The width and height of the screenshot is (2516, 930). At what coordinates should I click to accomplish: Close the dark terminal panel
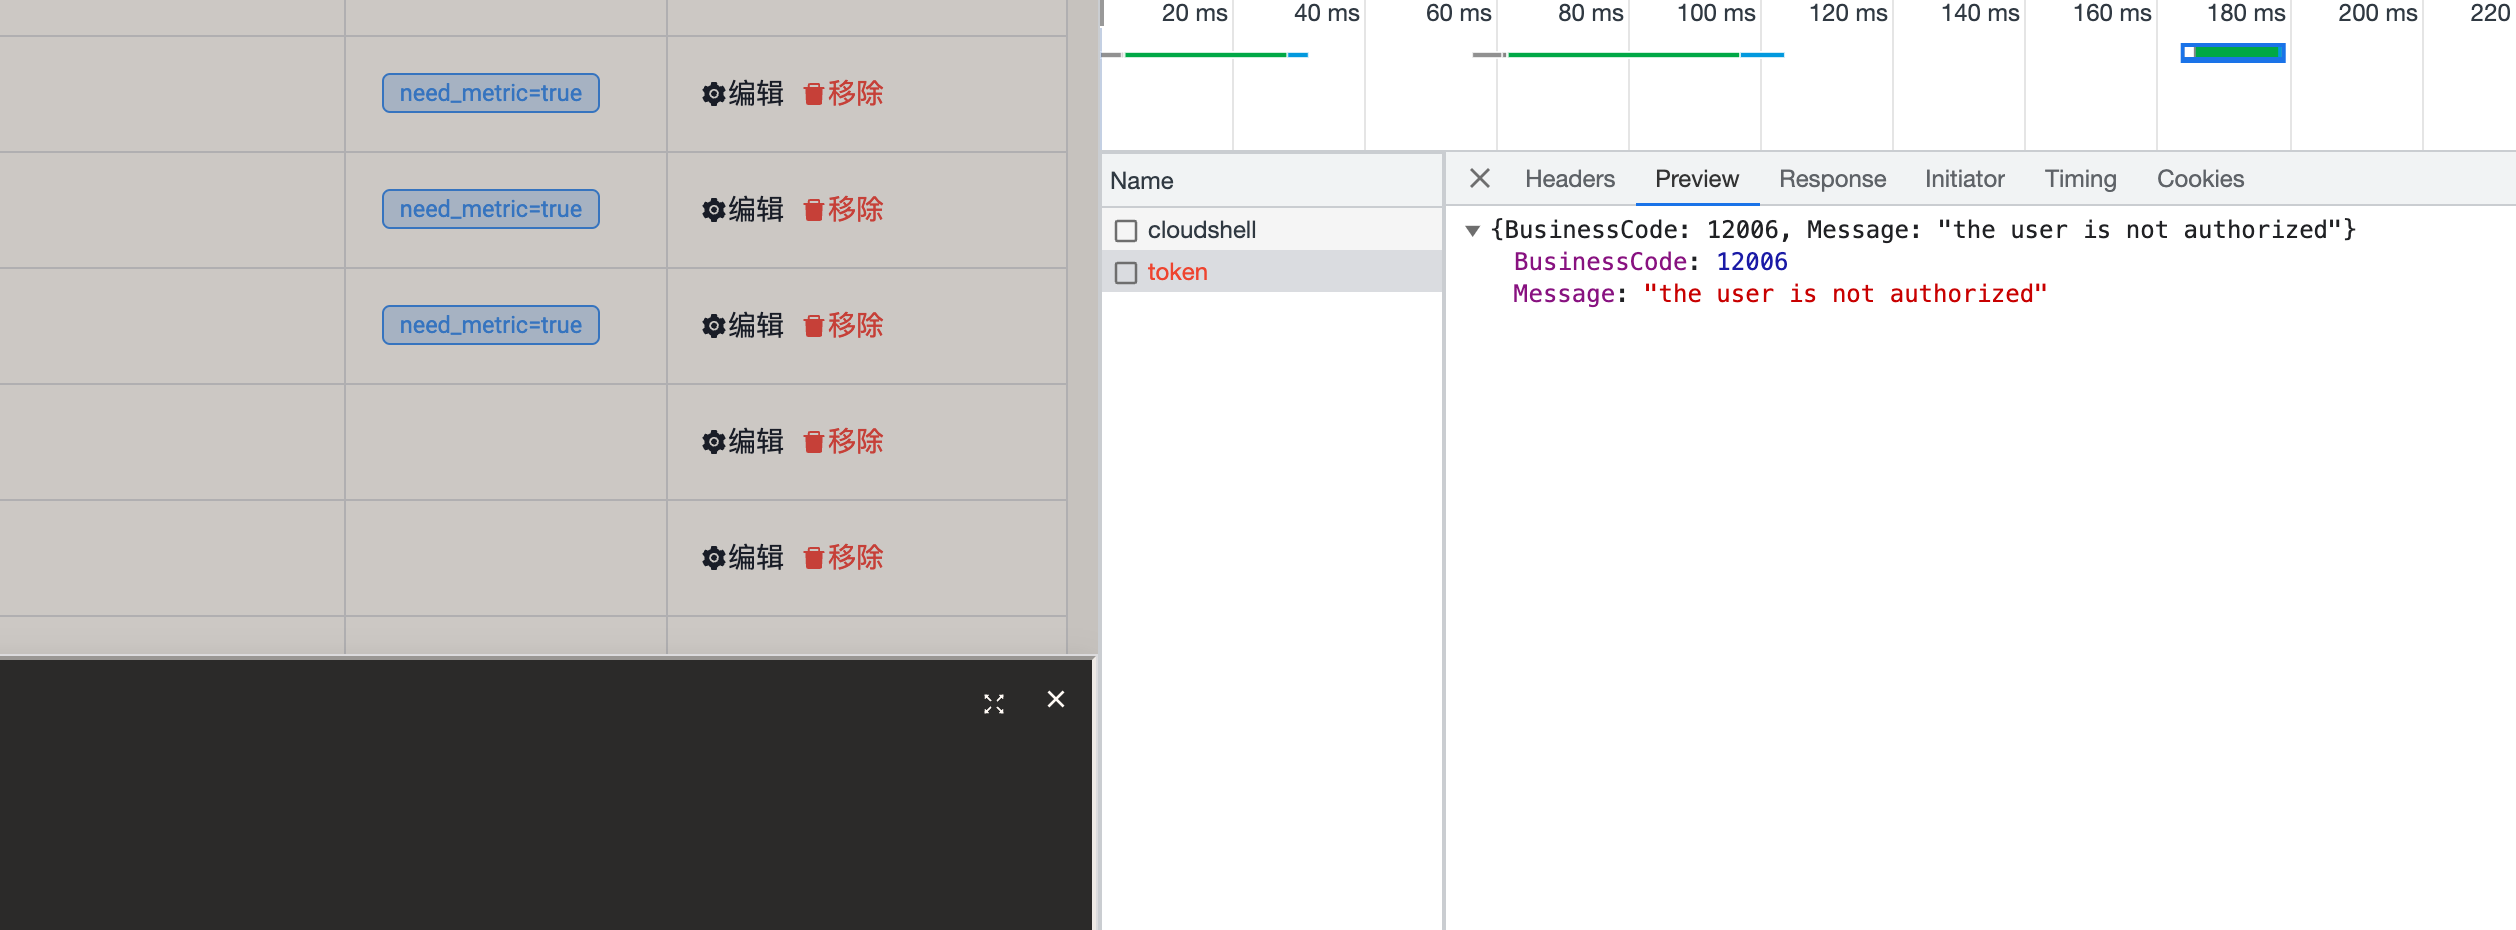(1056, 700)
